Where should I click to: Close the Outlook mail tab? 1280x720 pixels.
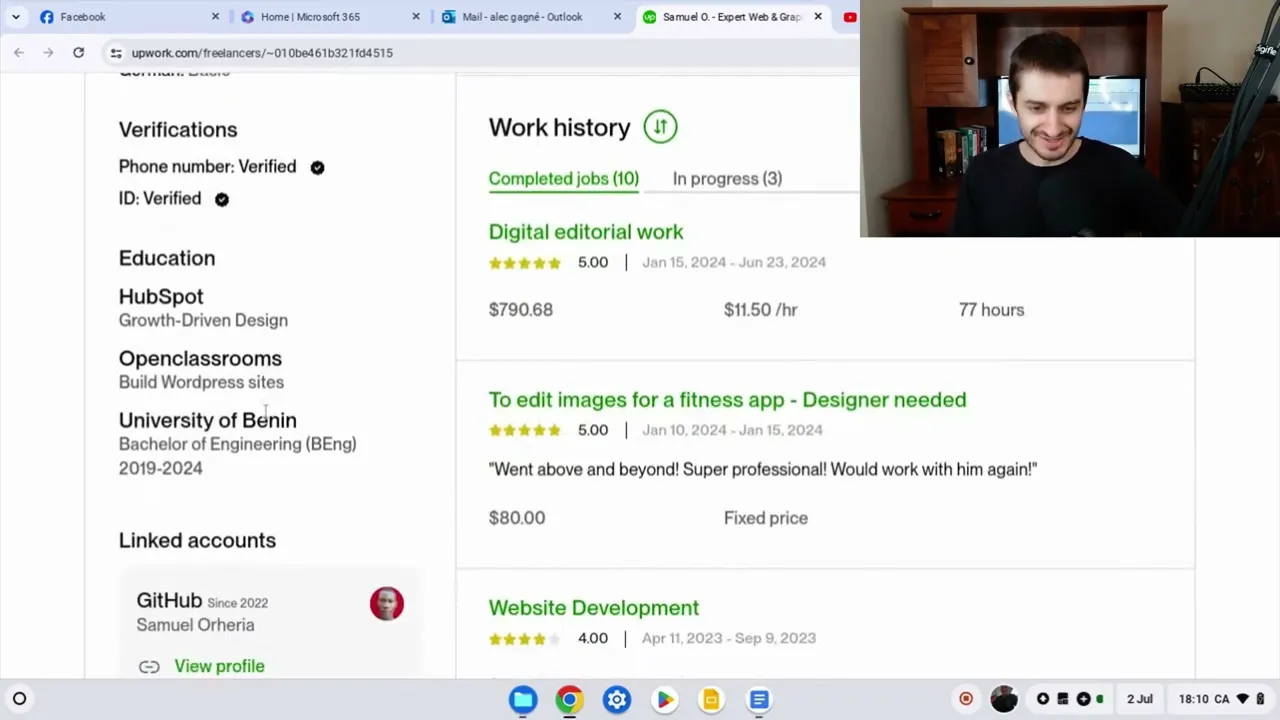point(617,17)
